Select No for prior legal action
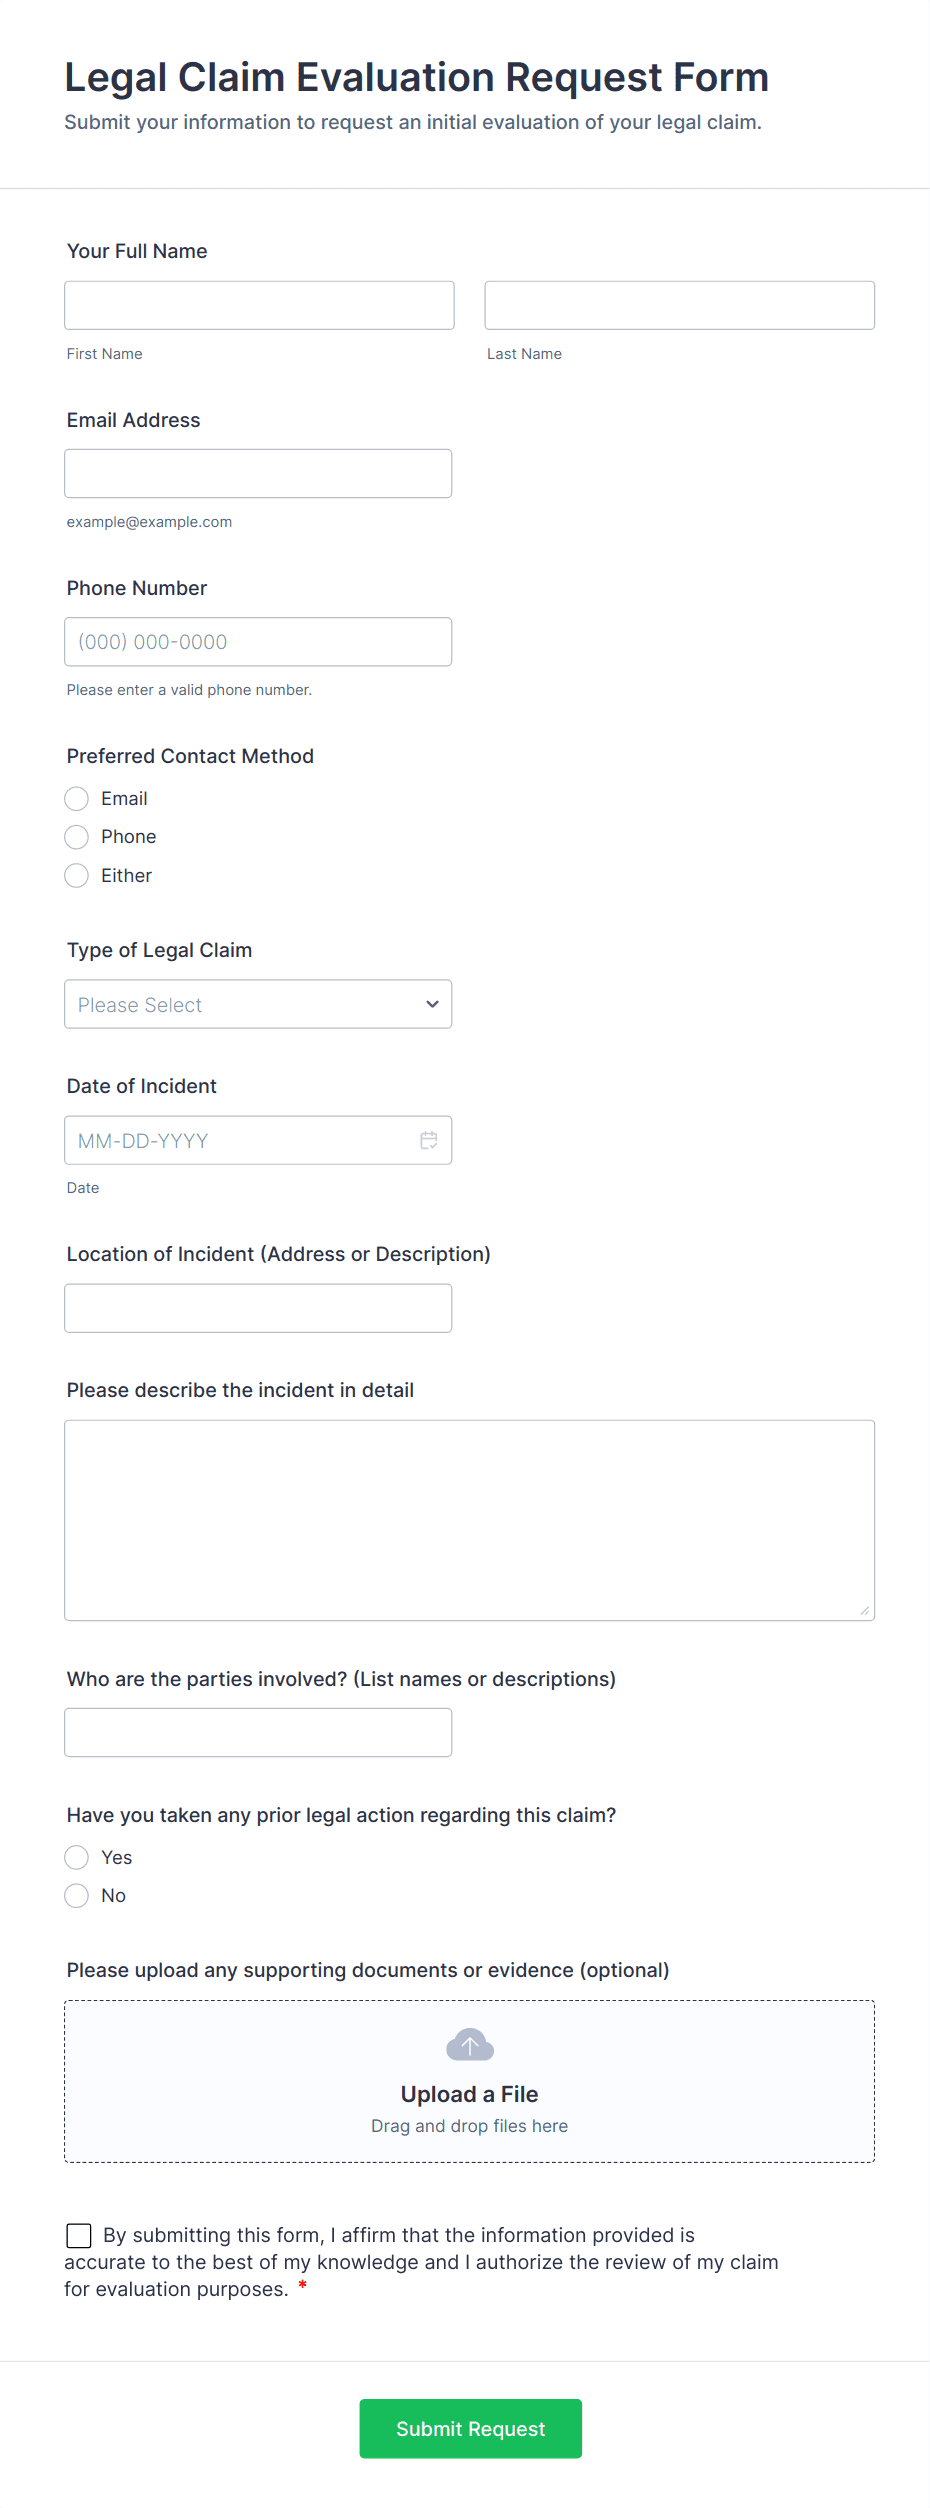The image size is (930, 2508). (x=76, y=1896)
